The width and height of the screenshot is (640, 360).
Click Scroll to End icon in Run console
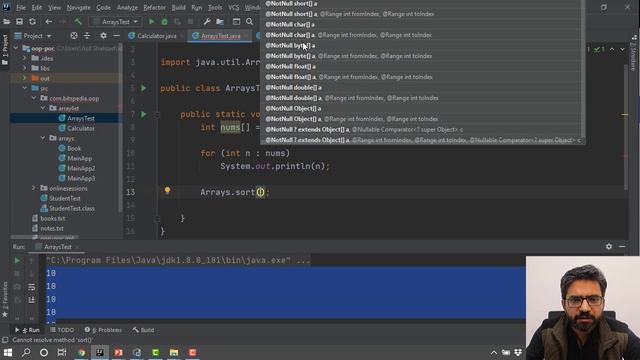31,300
